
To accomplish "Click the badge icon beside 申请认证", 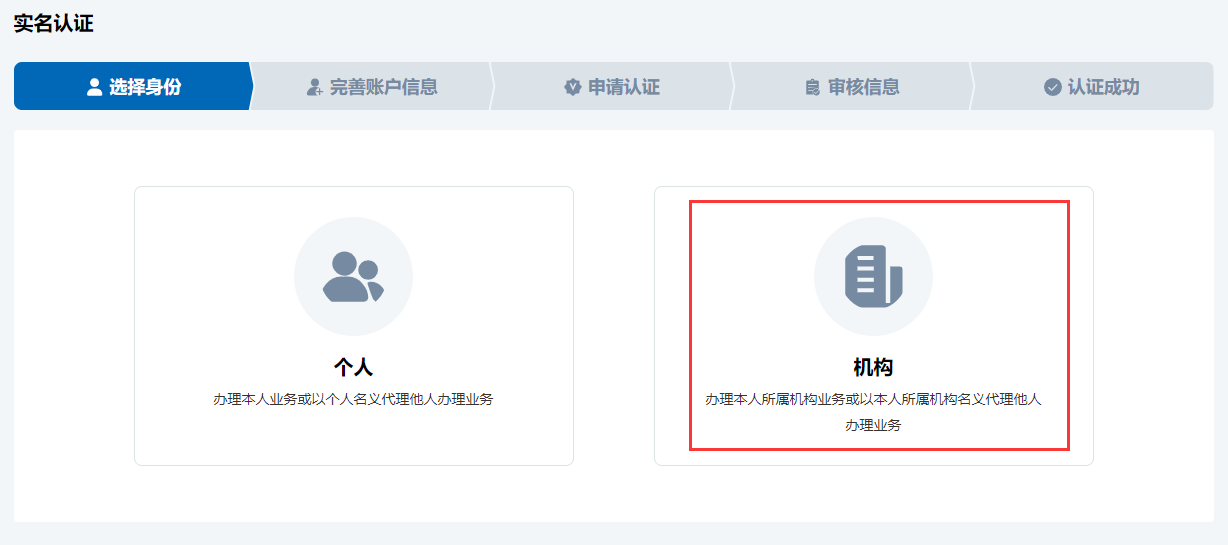I will (572, 87).
